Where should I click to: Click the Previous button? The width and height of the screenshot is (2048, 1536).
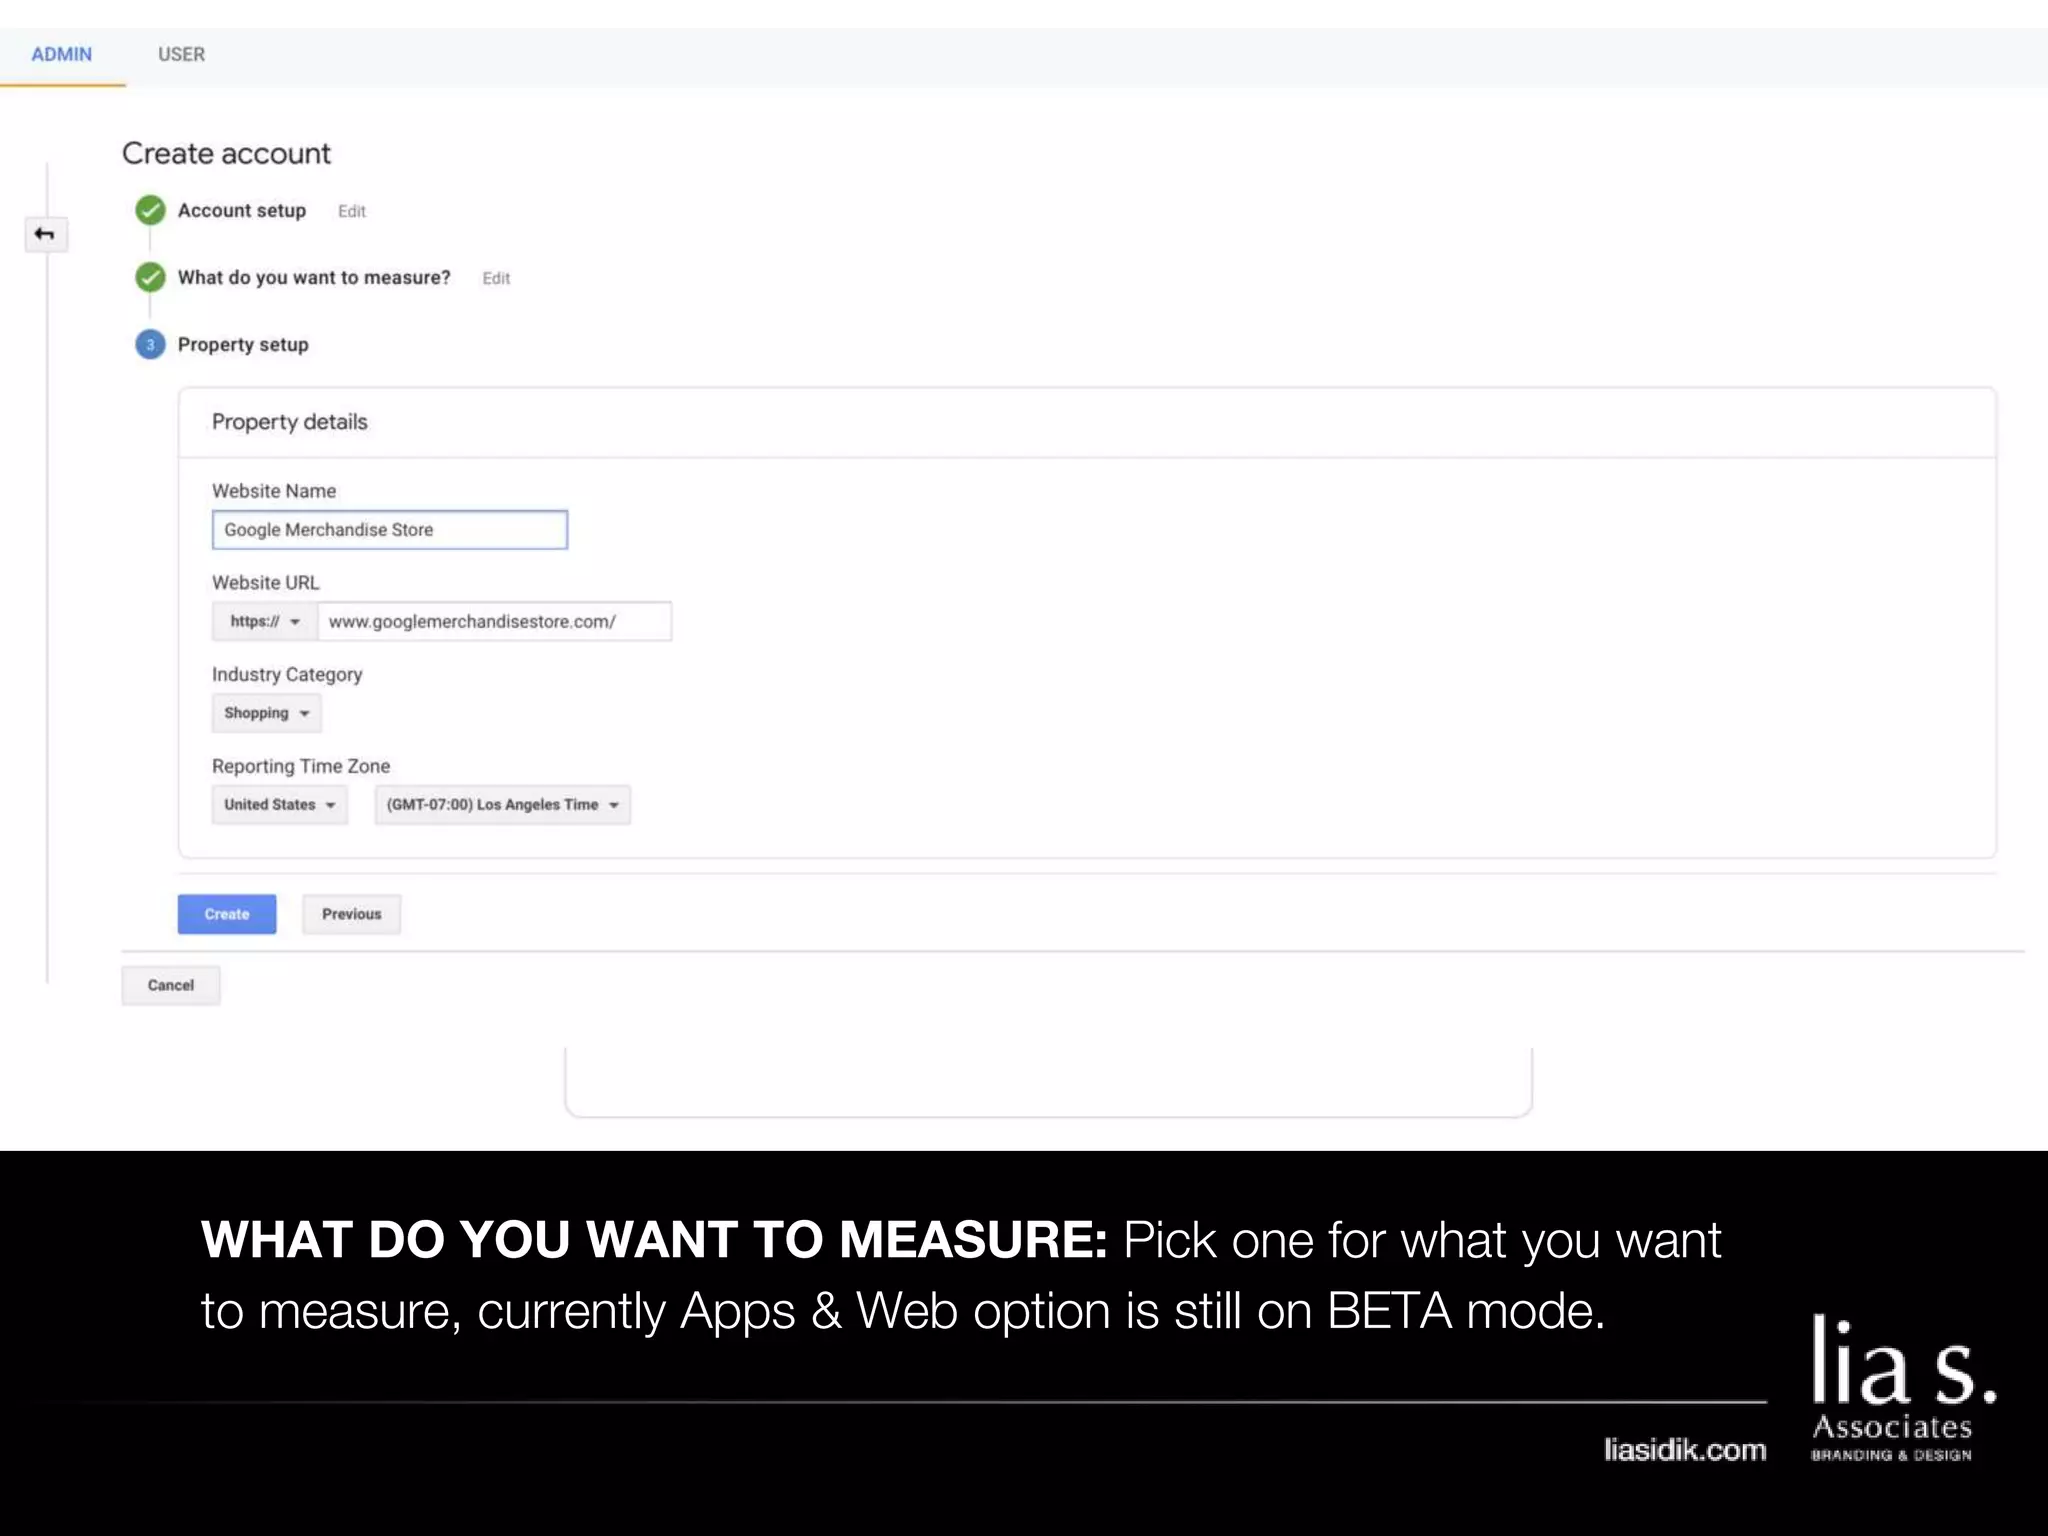[352, 914]
